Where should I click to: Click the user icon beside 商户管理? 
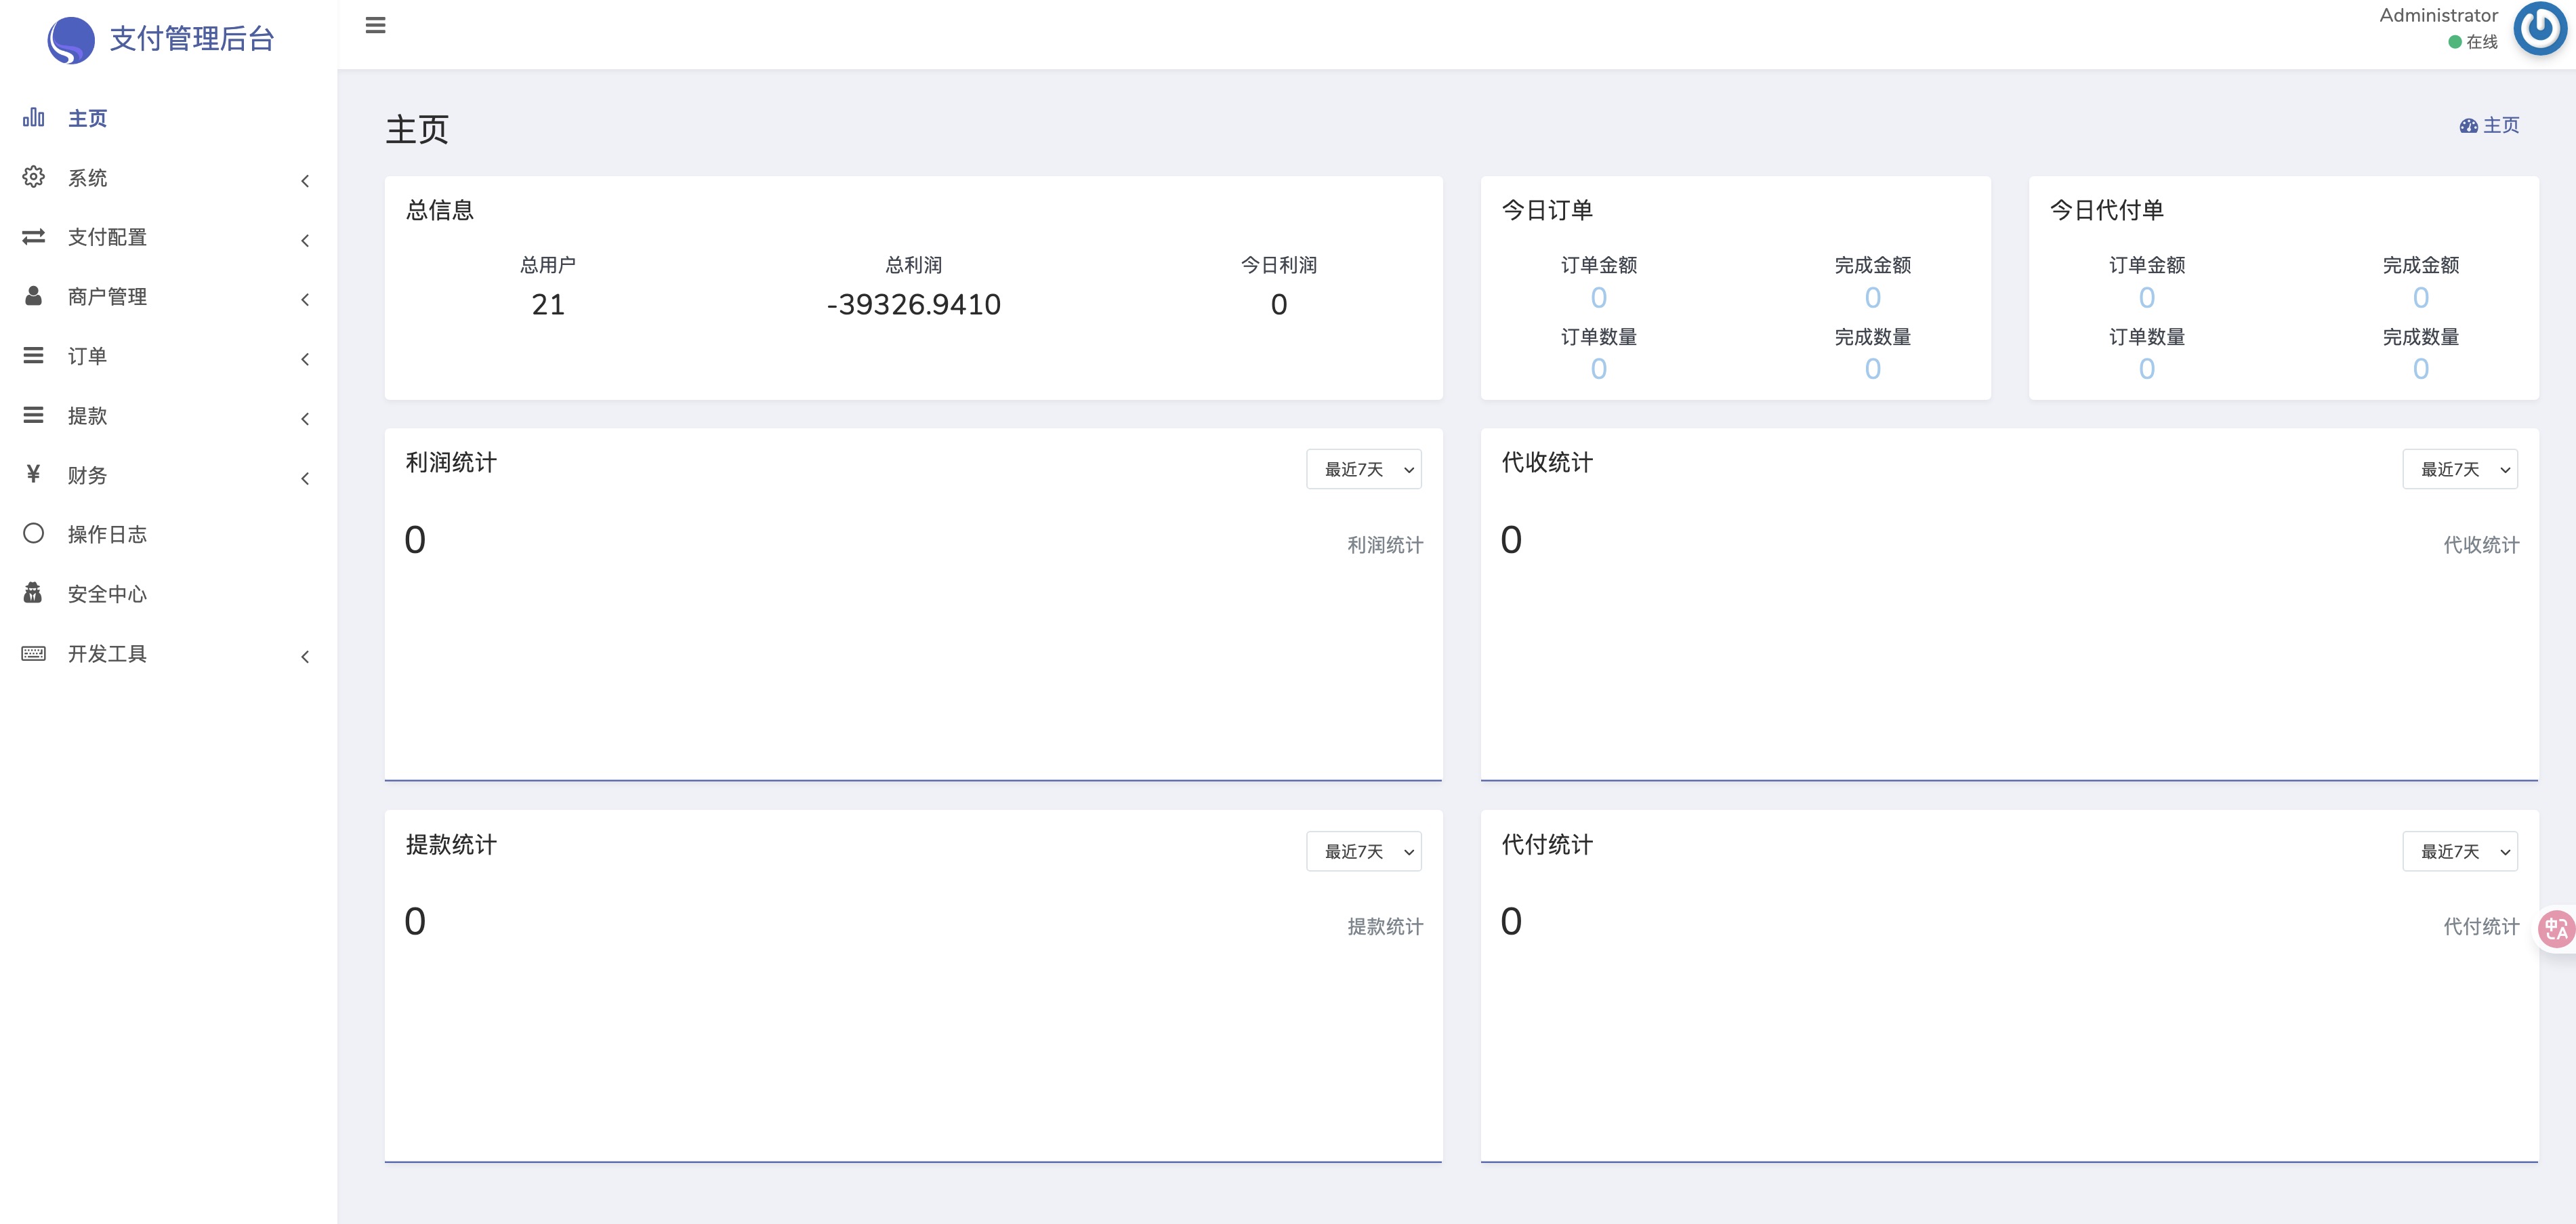coord(34,296)
